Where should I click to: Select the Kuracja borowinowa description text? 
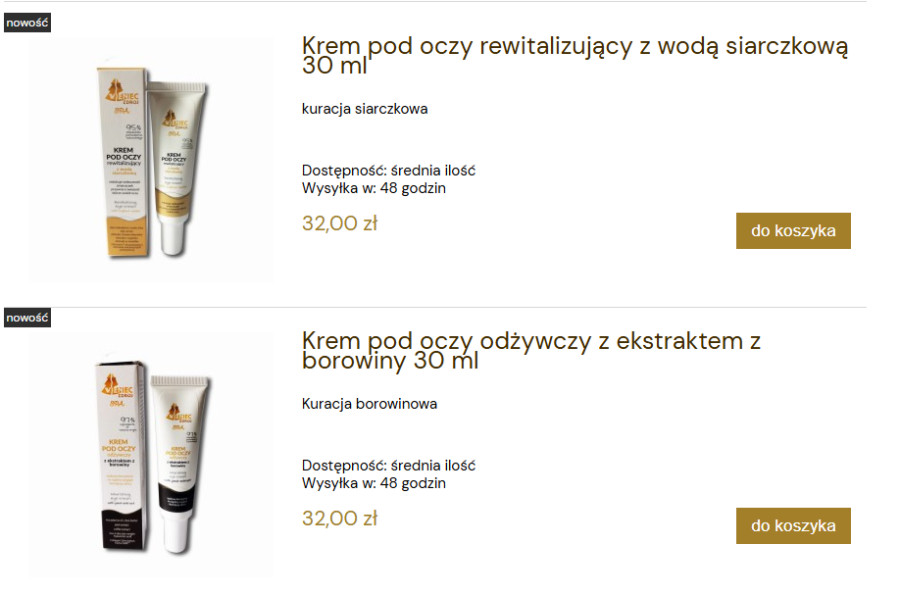tap(369, 404)
